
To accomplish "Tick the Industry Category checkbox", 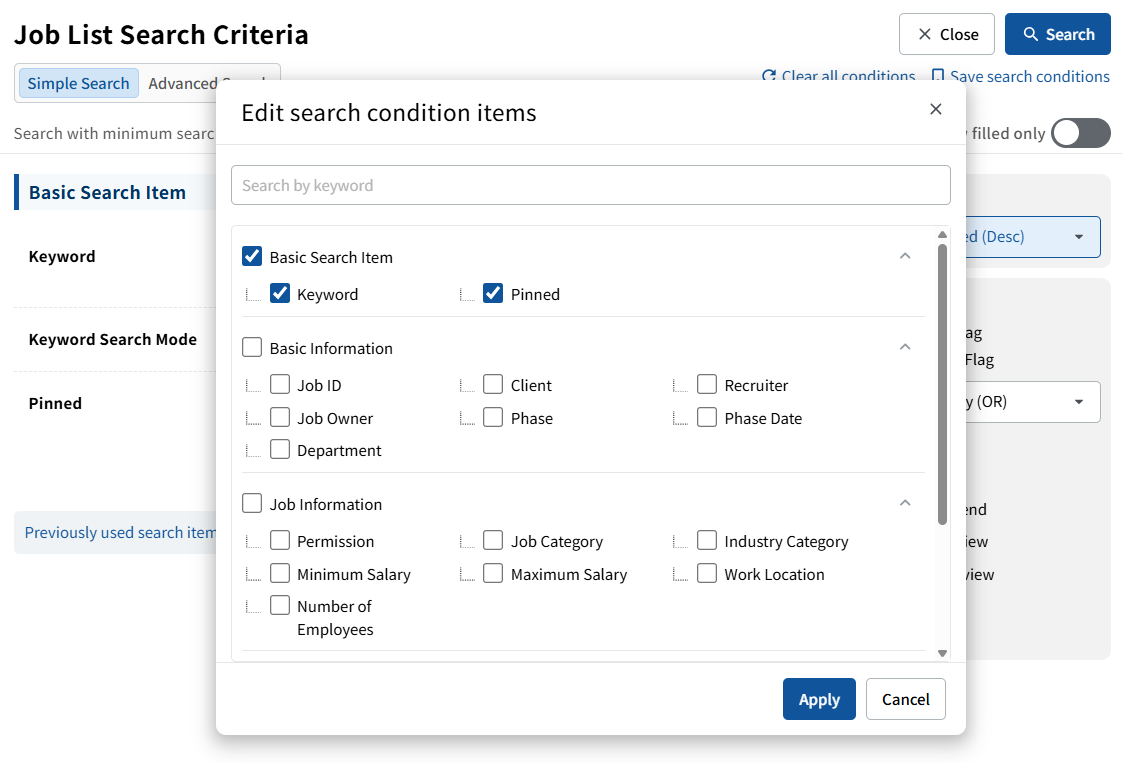I will tap(707, 541).
